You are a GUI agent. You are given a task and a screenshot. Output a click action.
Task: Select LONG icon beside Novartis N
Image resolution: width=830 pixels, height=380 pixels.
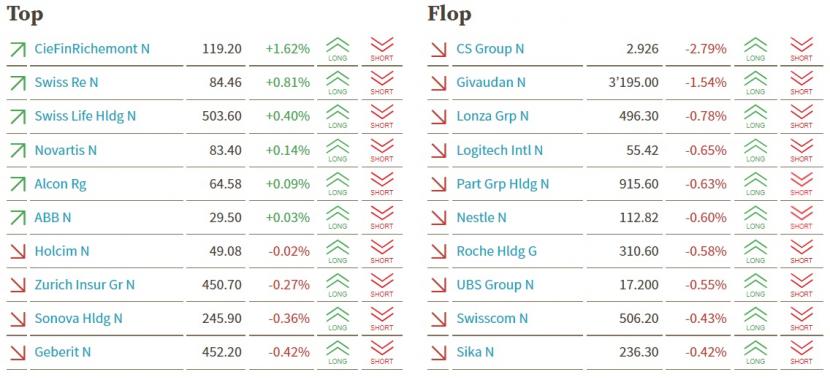coord(337,150)
